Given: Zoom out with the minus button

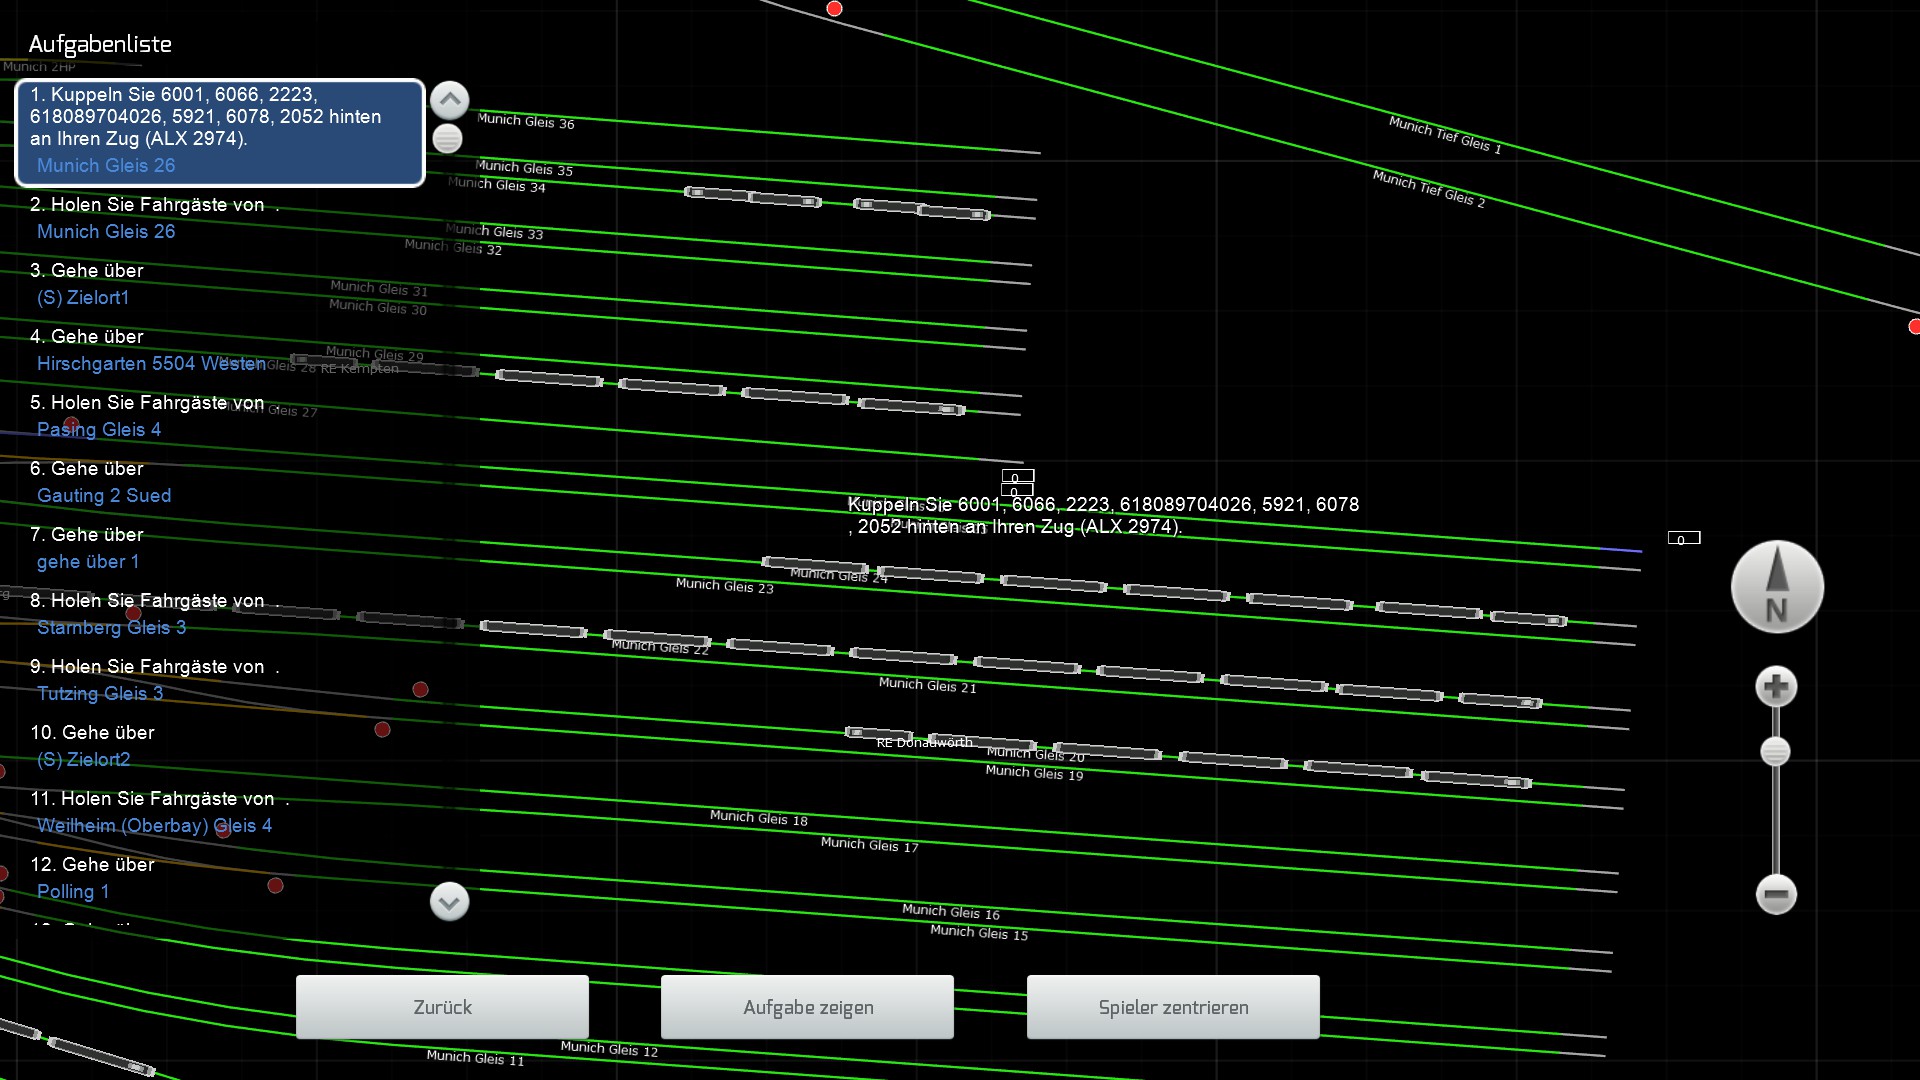Looking at the screenshot, I should coord(1776,894).
